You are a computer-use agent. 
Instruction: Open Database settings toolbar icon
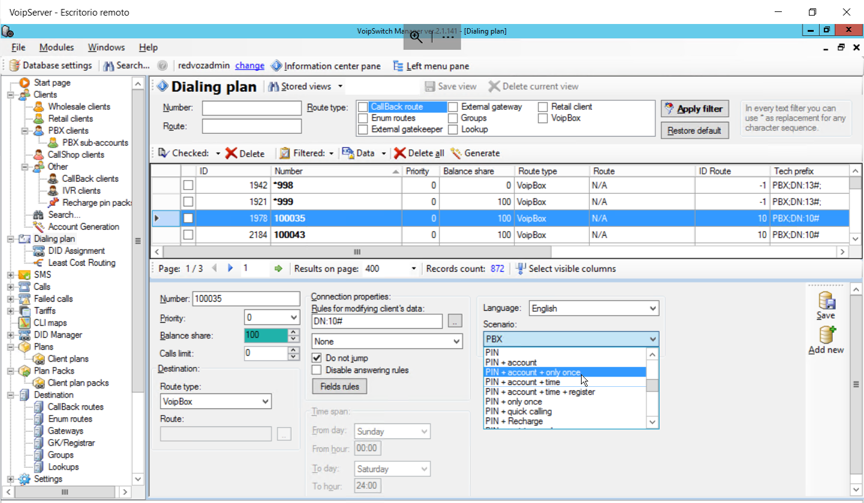click(x=14, y=66)
